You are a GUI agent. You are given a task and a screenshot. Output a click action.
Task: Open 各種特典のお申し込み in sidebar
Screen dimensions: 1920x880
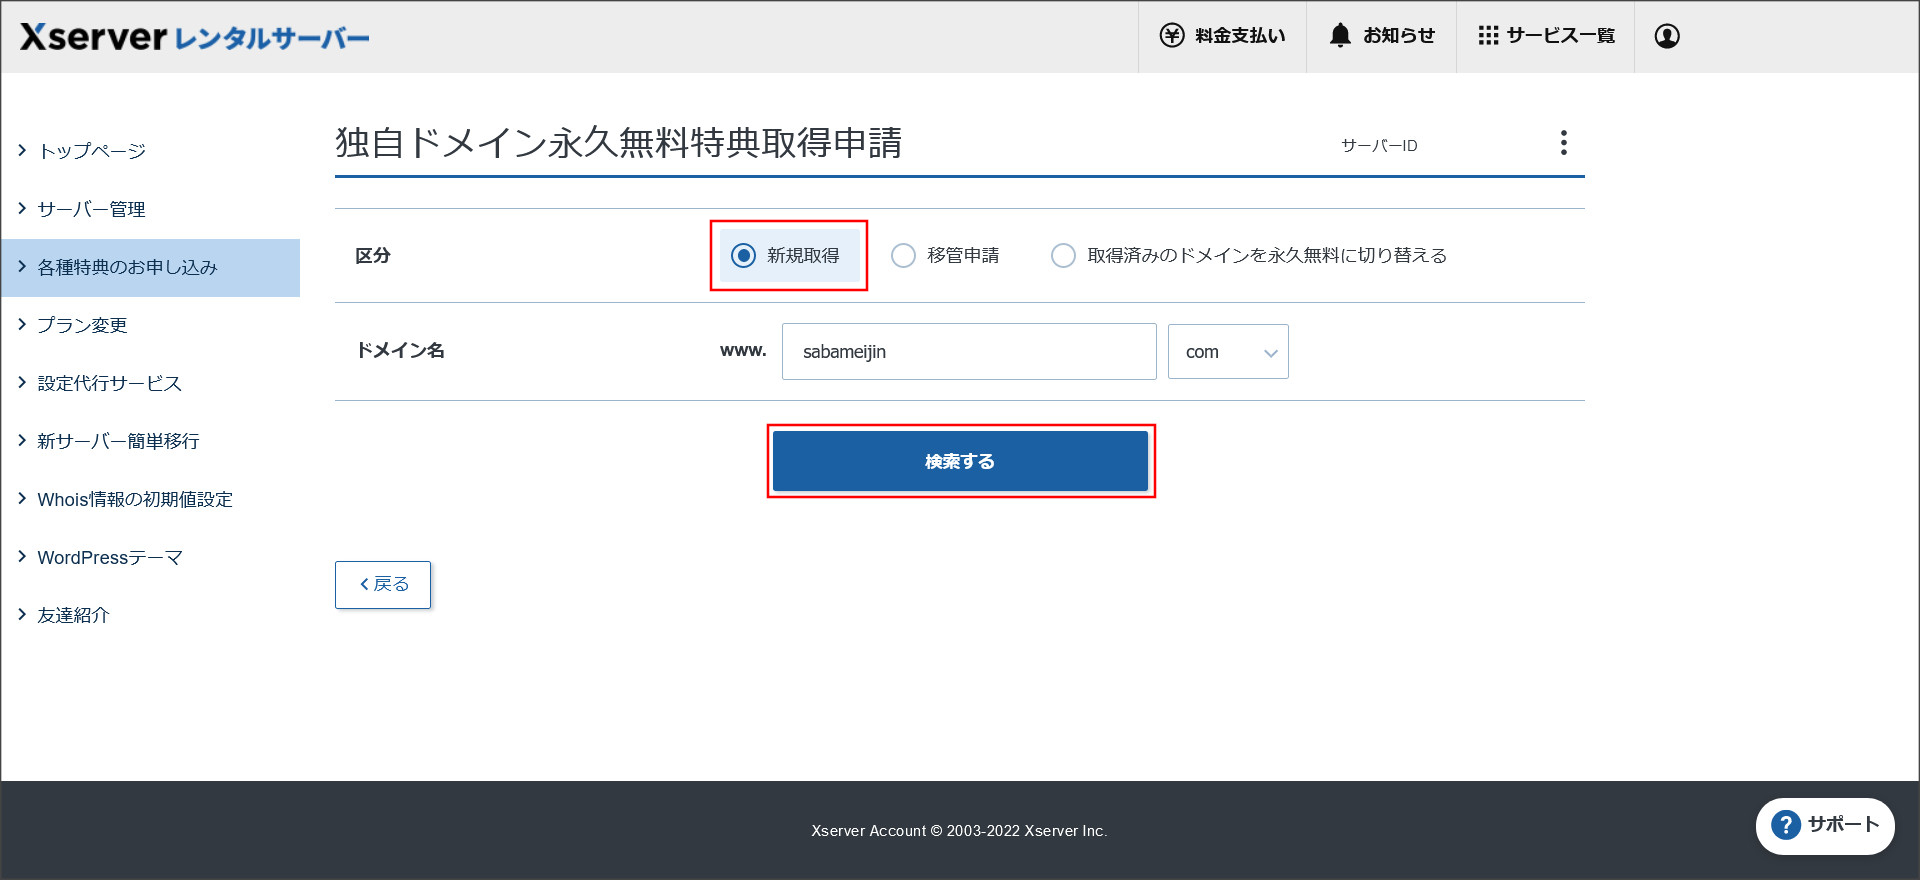pyautogui.click(x=150, y=267)
